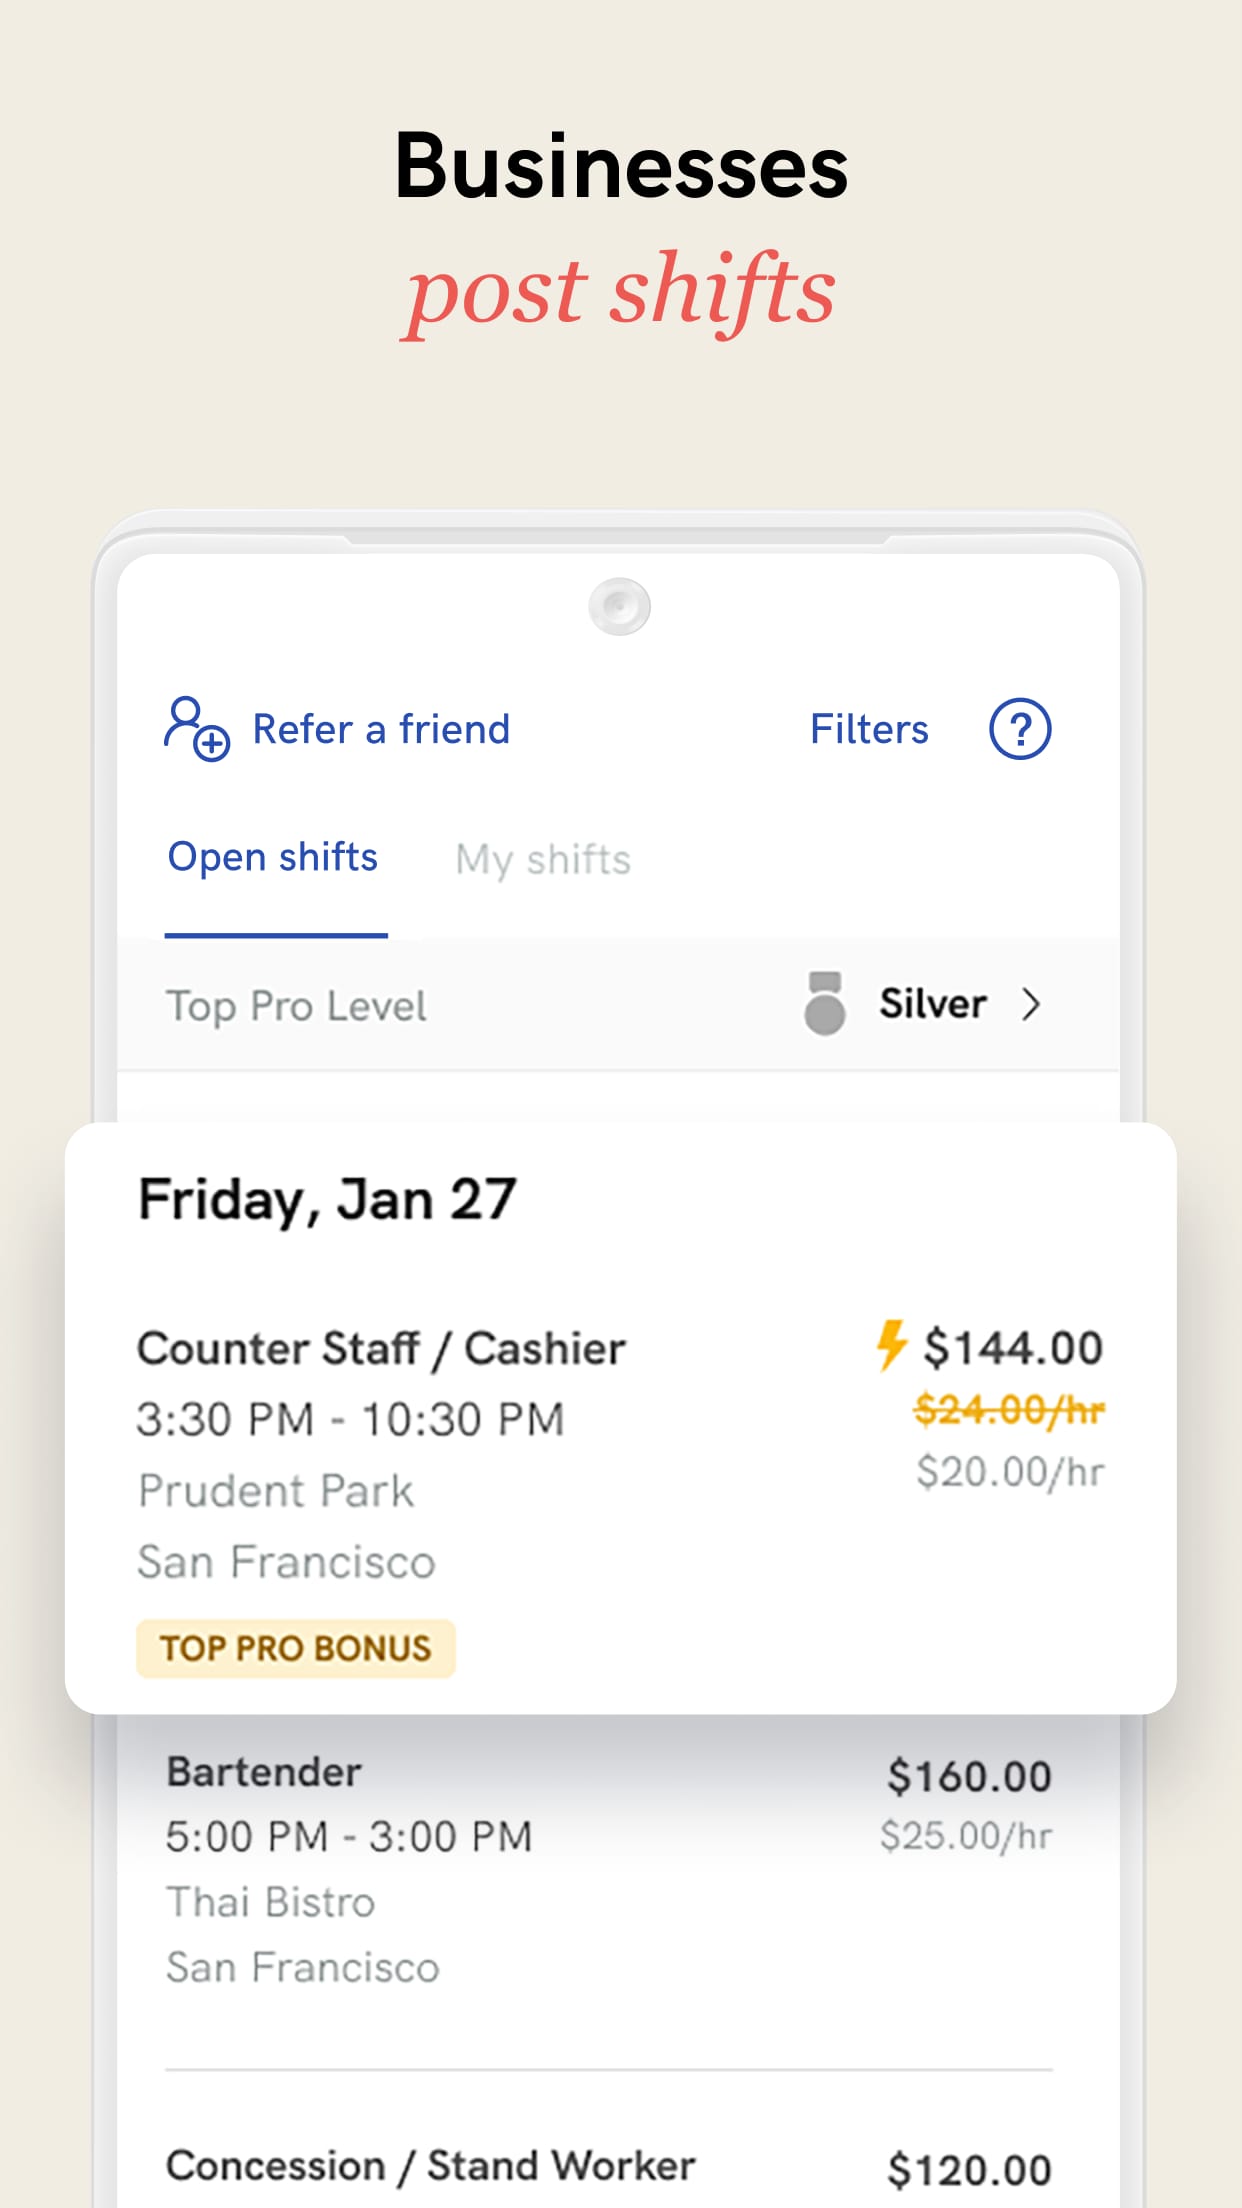Image resolution: width=1242 pixels, height=2208 pixels.
Task: Open the Counter Staff / Cashier shift
Action: [381, 1349]
